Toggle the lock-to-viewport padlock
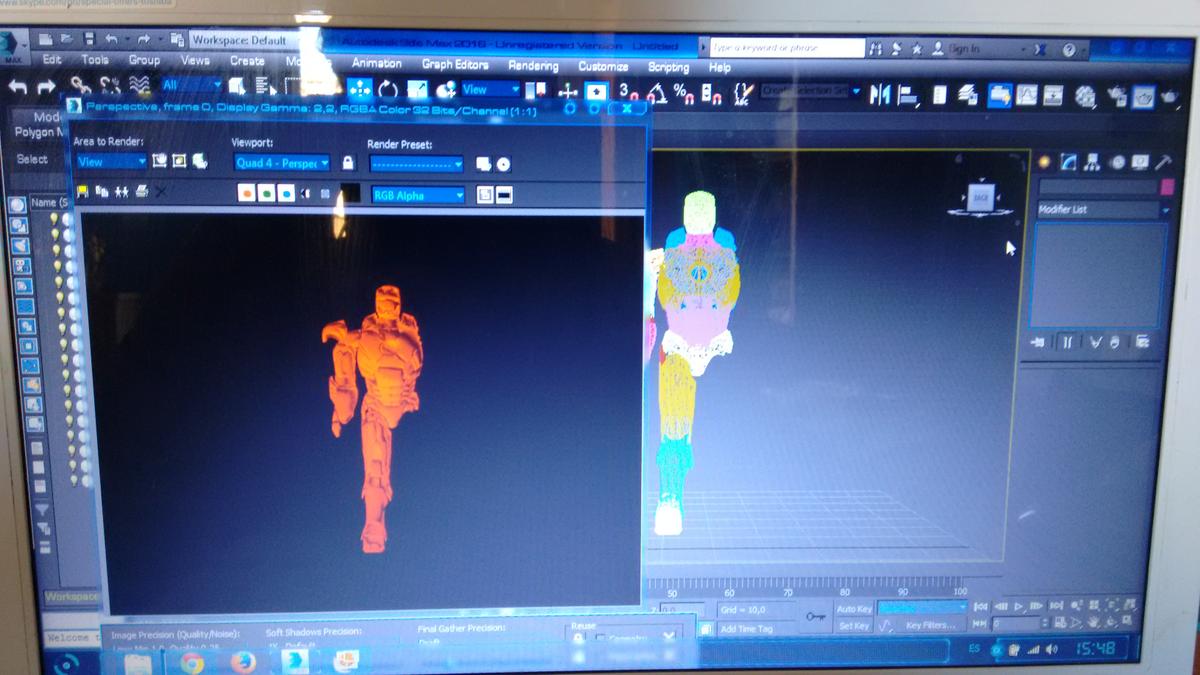Viewport: 1200px width, 675px height. [x=348, y=162]
